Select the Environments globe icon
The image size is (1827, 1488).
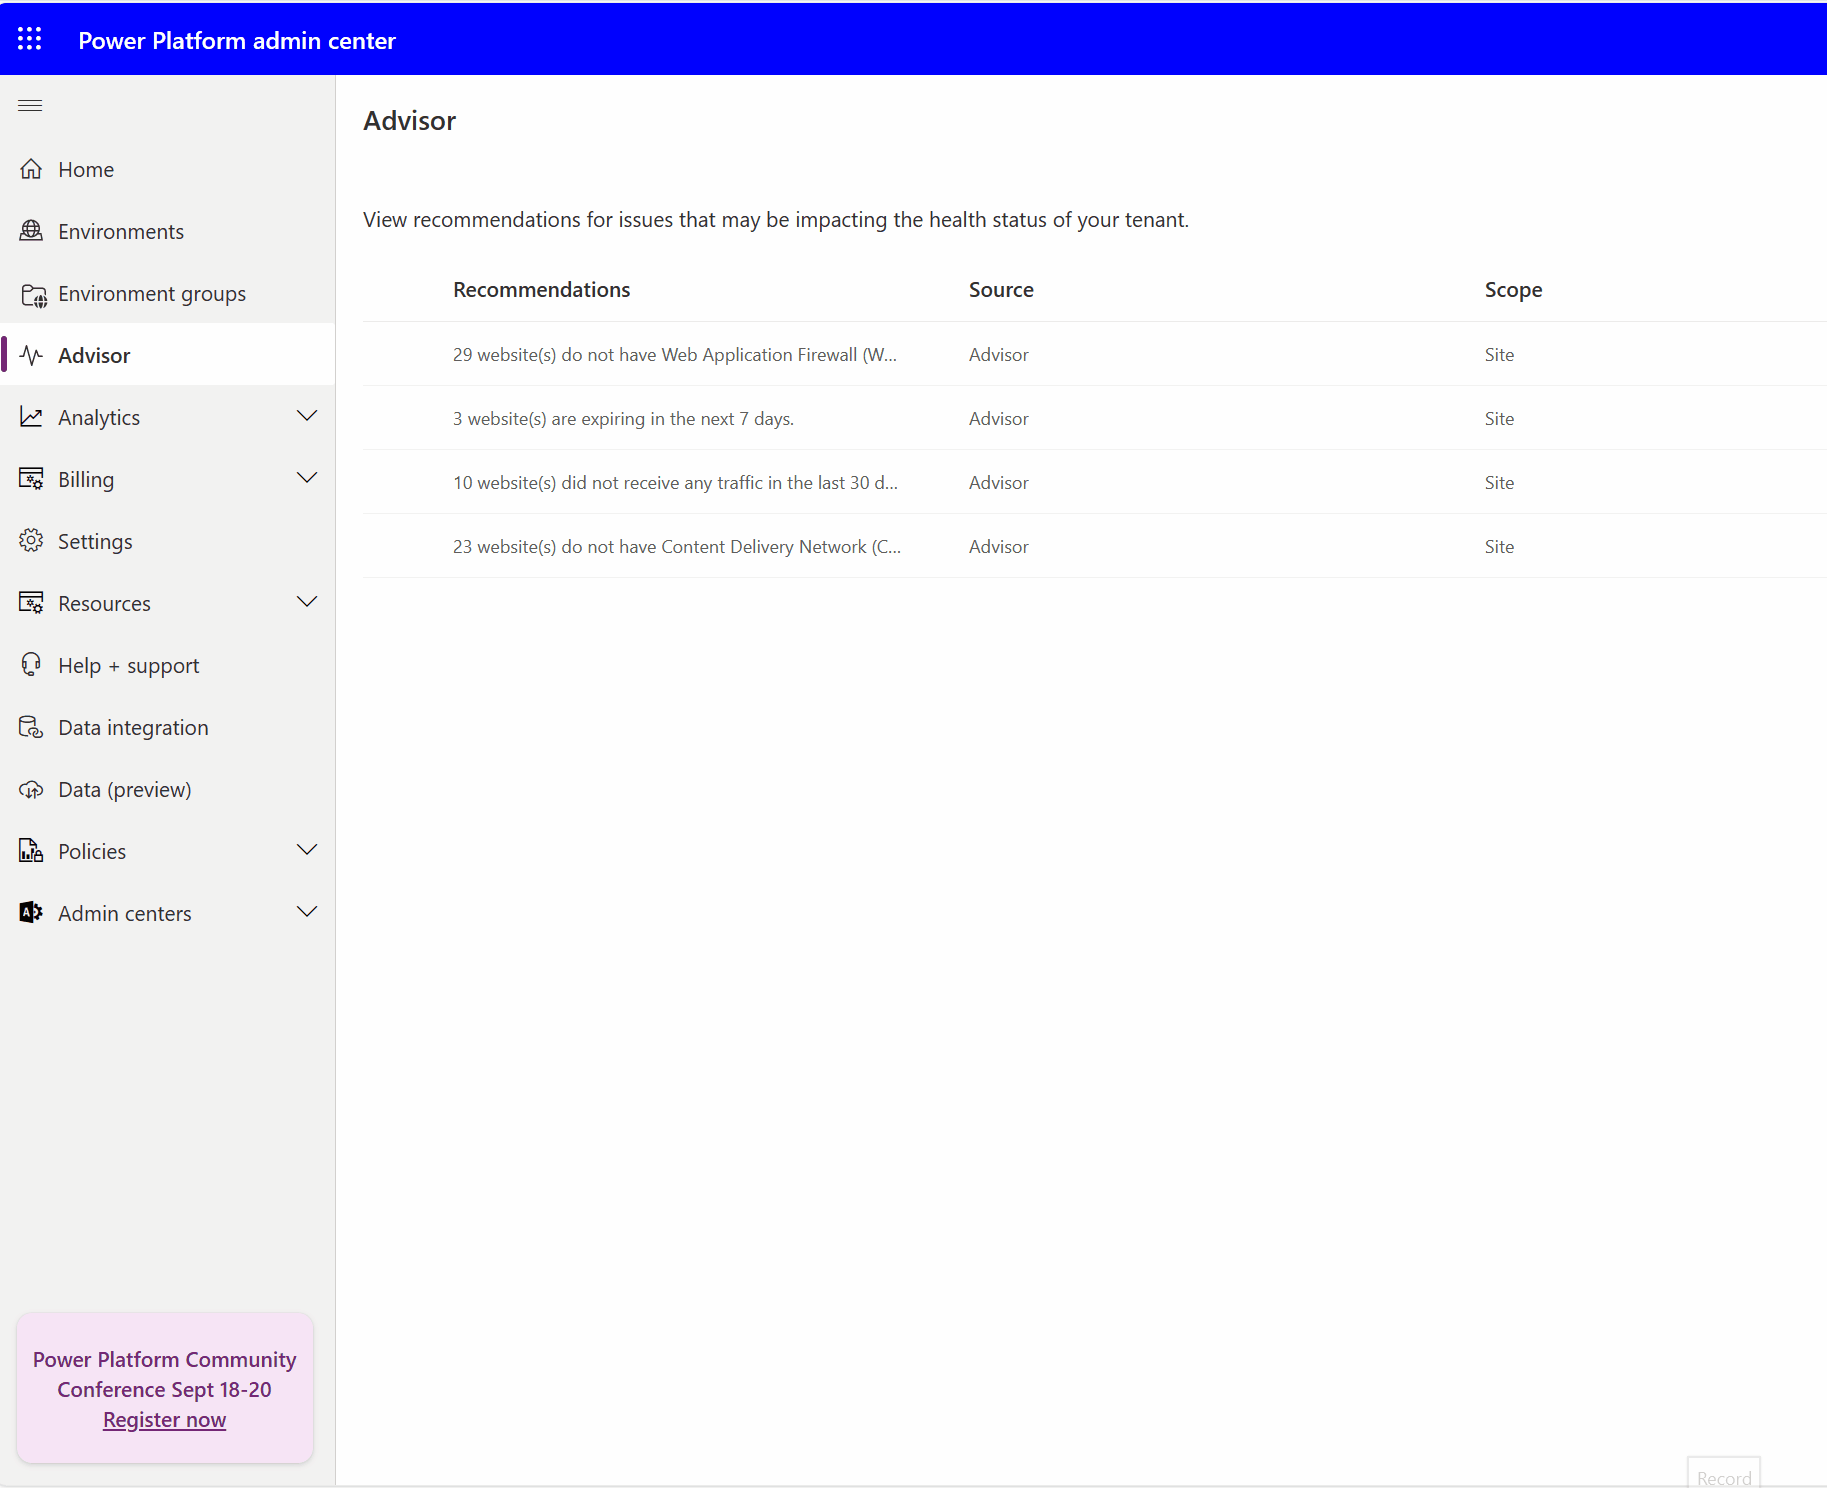[31, 231]
